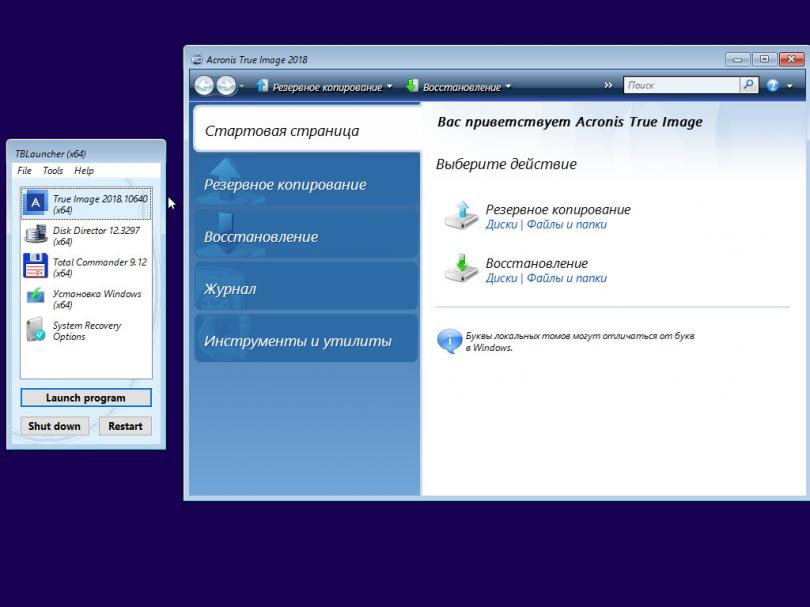The width and height of the screenshot is (810, 607).
Task: Select the True Image 2018.10640 (x64) entry
Action: (86, 204)
